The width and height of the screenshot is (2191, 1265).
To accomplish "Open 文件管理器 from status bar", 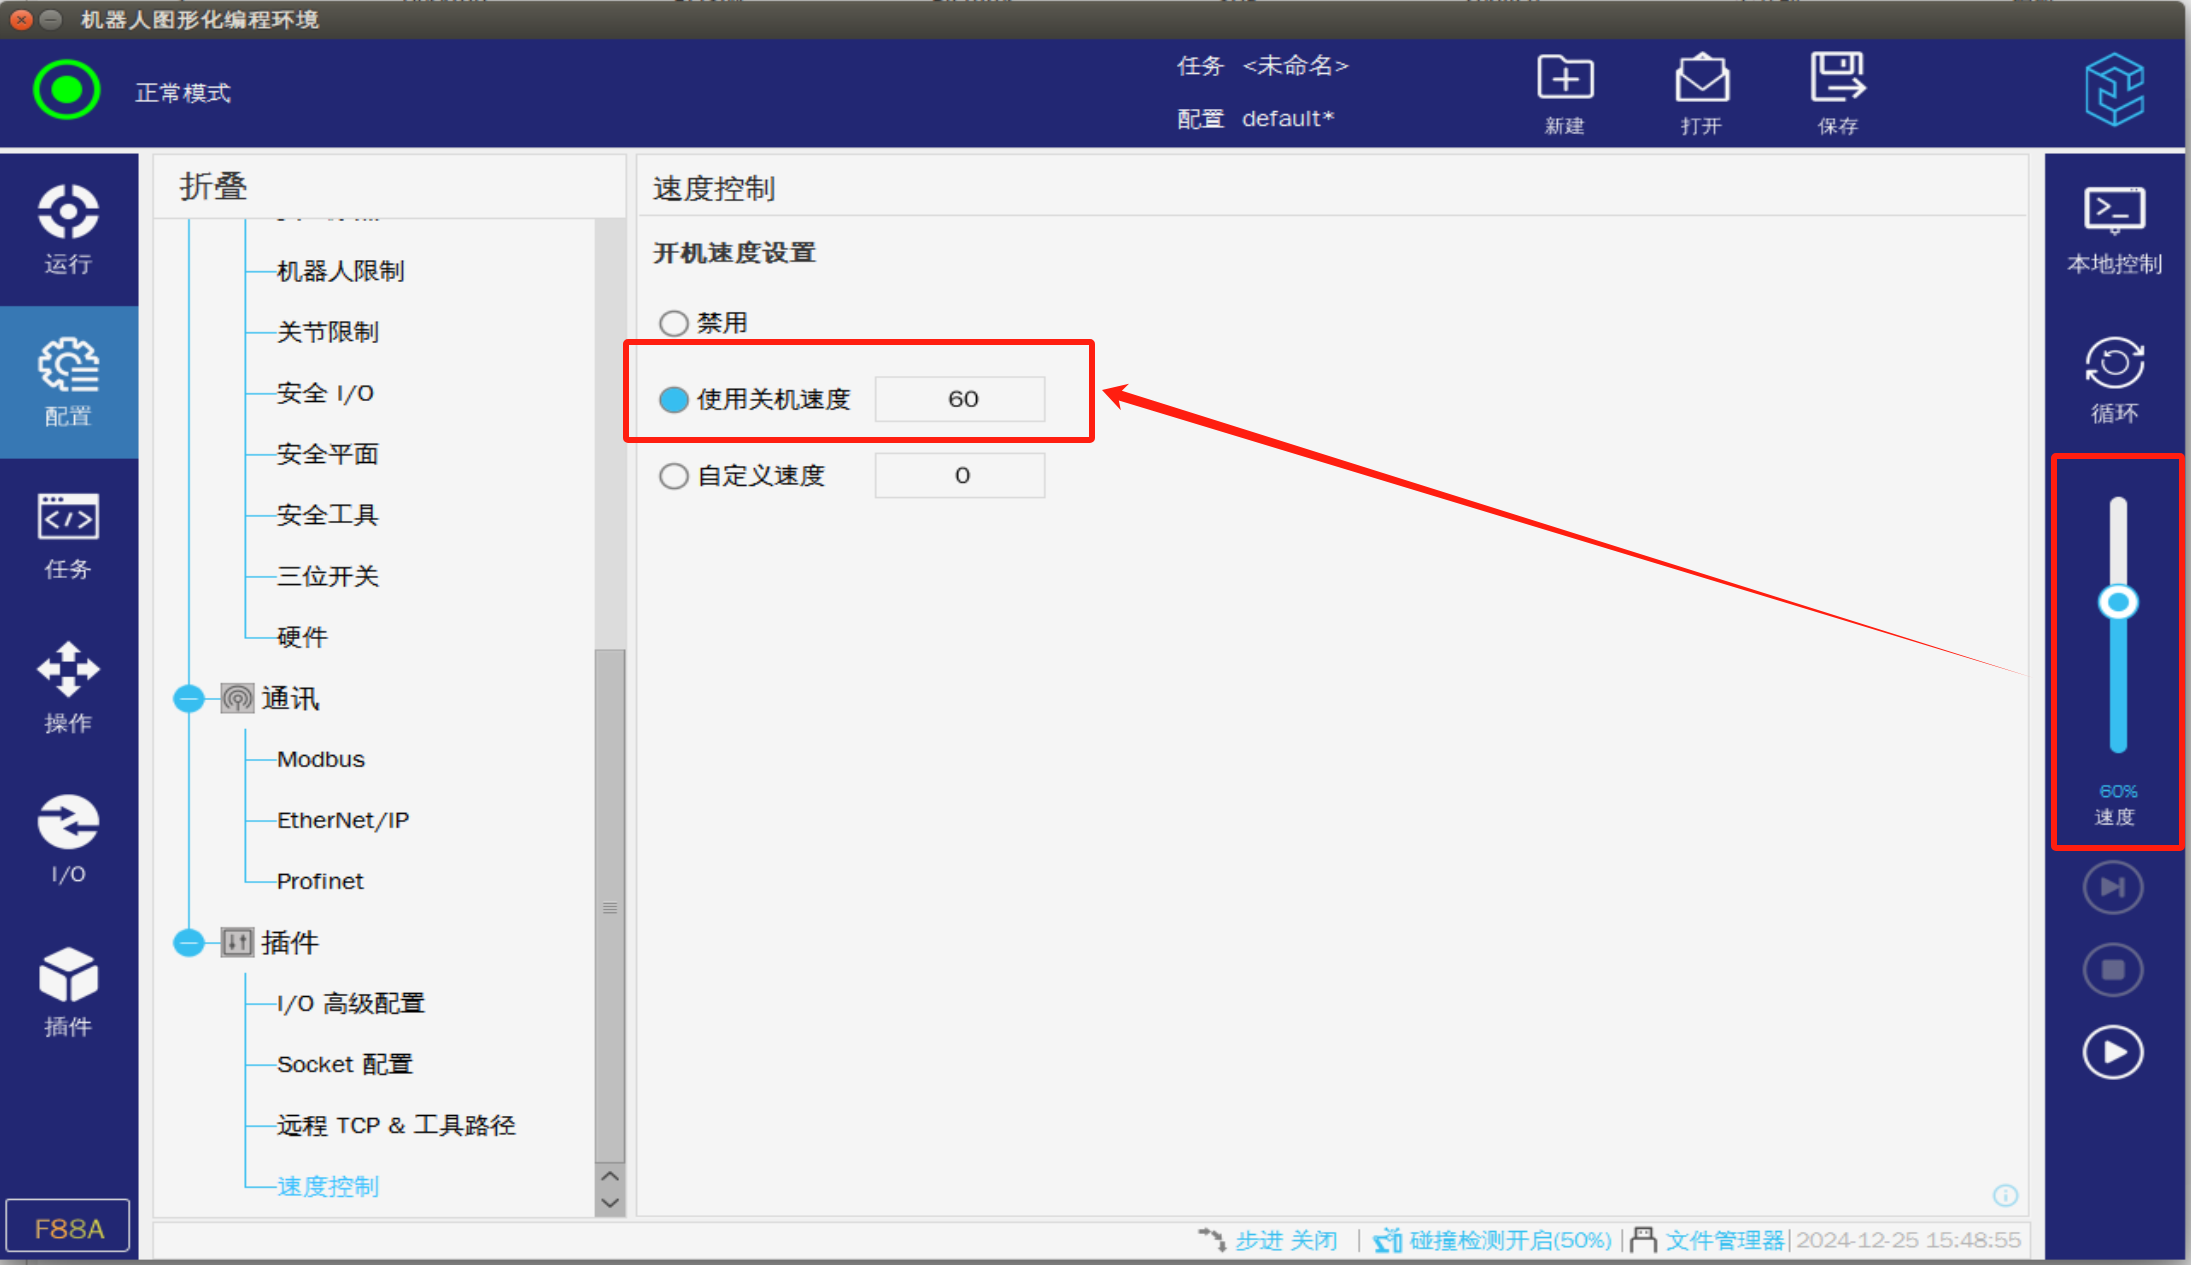I will pos(1725,1240).
